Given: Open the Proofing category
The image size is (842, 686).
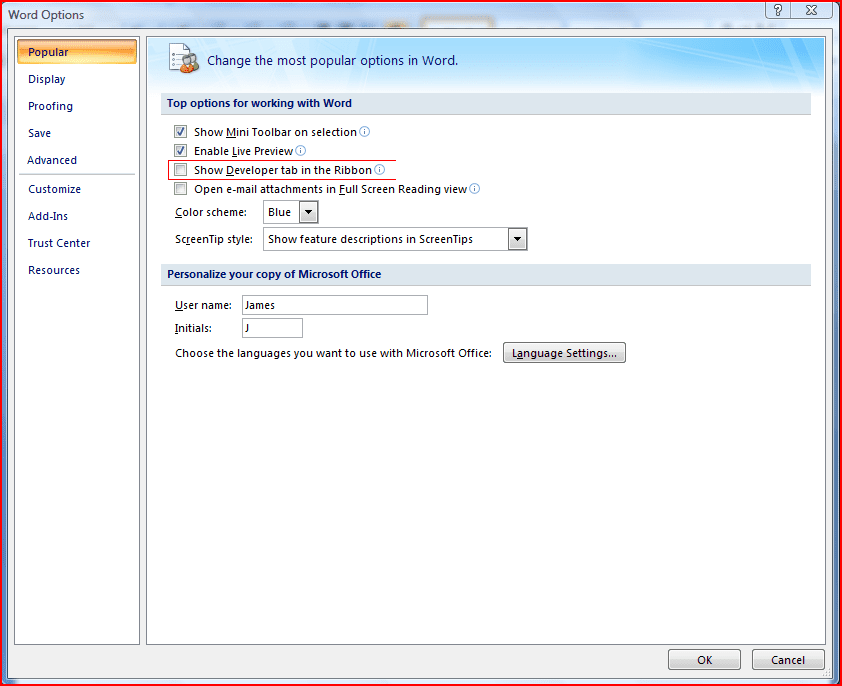Looking at the screenshot, I should pyautogui.click(x=50, y=106).
